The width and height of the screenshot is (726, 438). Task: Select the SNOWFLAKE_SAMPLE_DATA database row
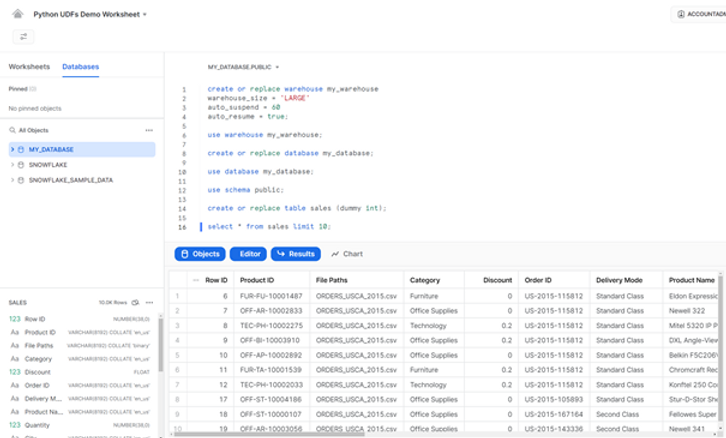(x=82, y=180)
